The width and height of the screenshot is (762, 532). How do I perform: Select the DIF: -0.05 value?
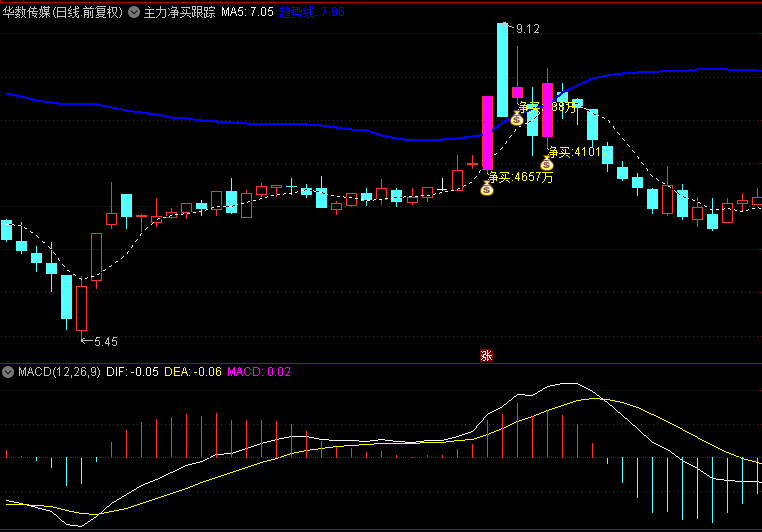pyautogui.click(x=132, y=372)
